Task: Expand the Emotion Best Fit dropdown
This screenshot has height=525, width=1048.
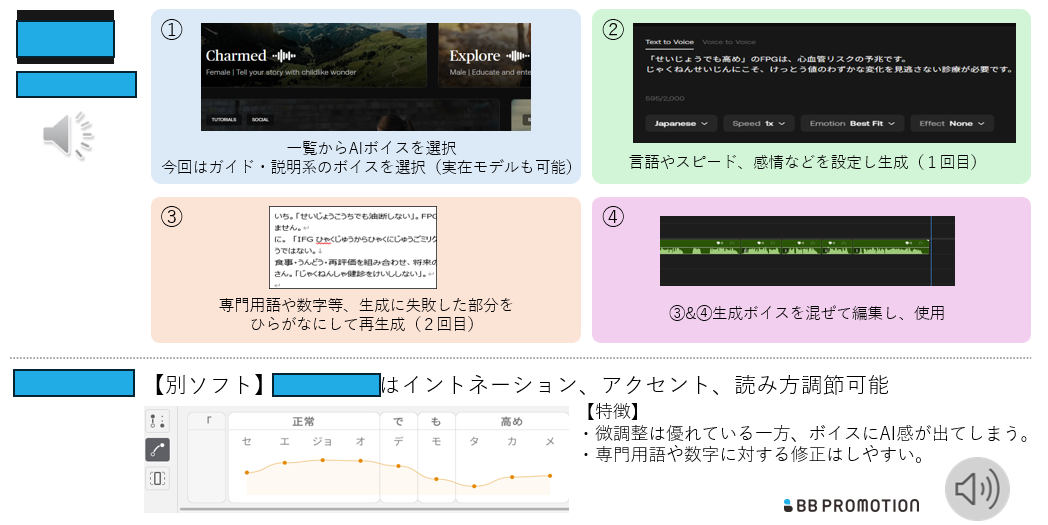Action: (850, 123)
